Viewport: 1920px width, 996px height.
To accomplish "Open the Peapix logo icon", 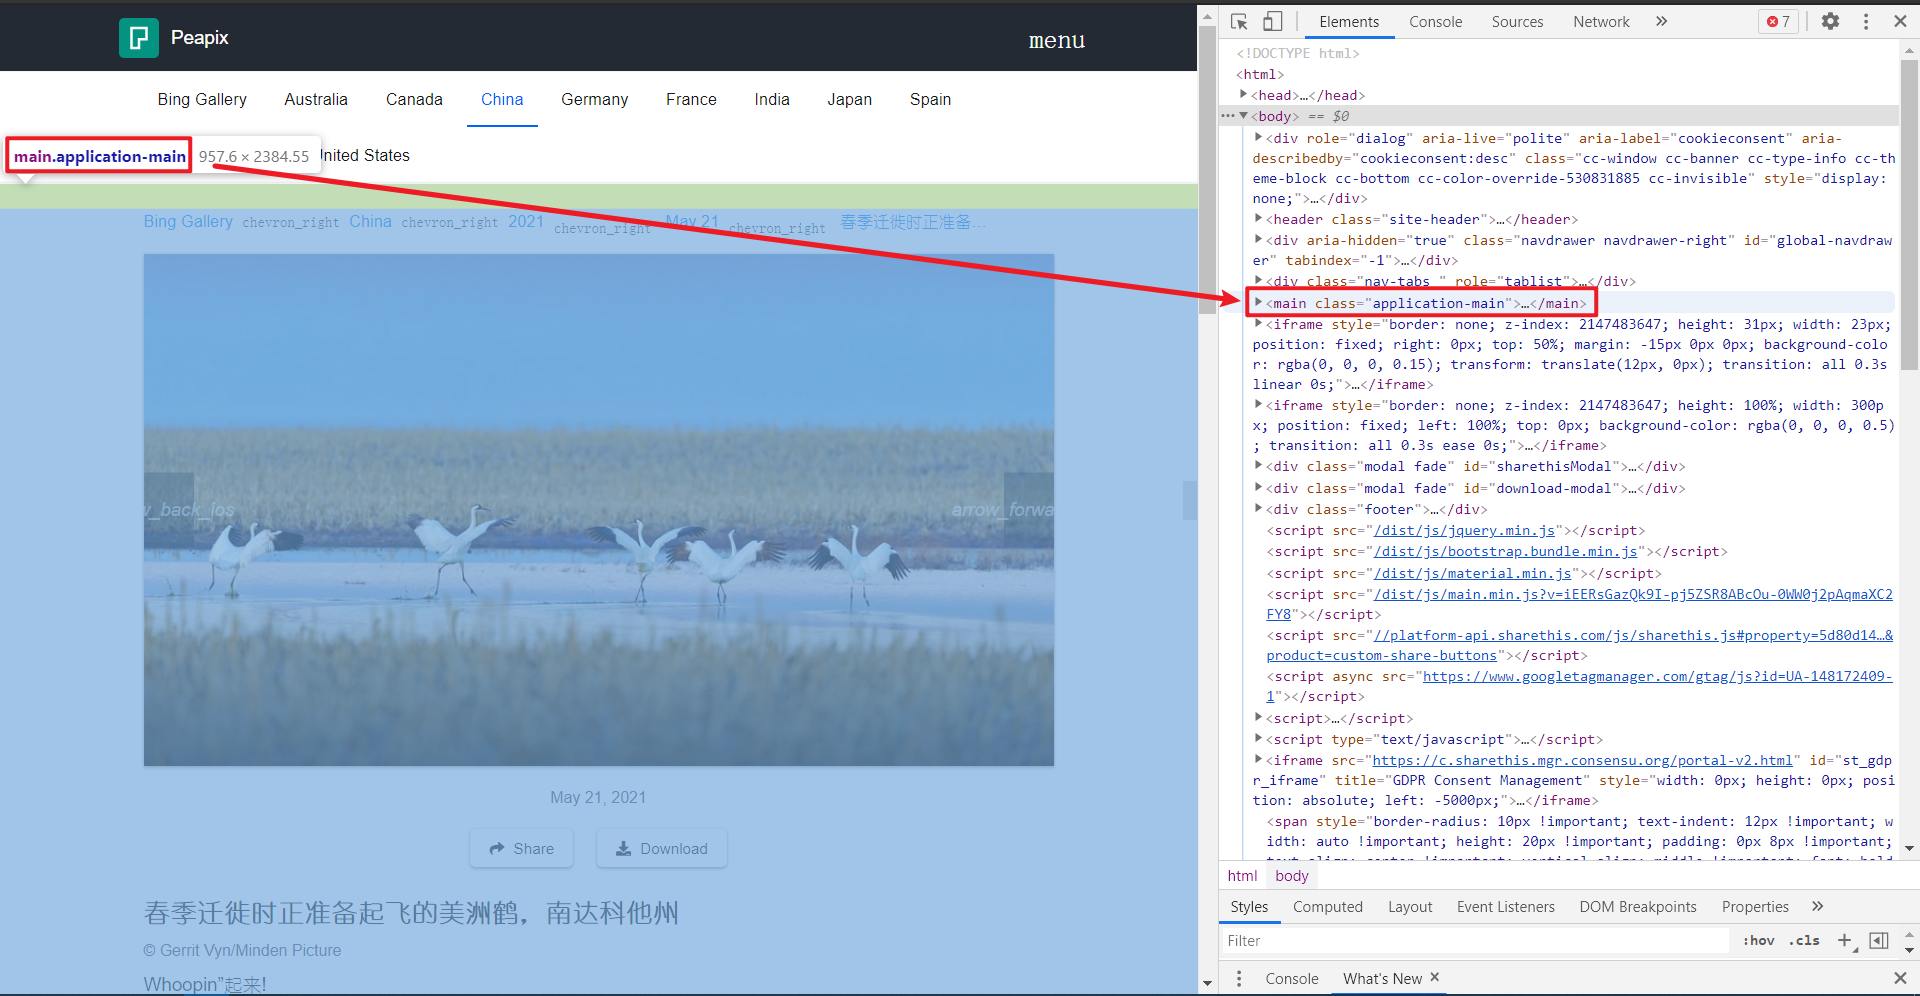I will [138, 37].
